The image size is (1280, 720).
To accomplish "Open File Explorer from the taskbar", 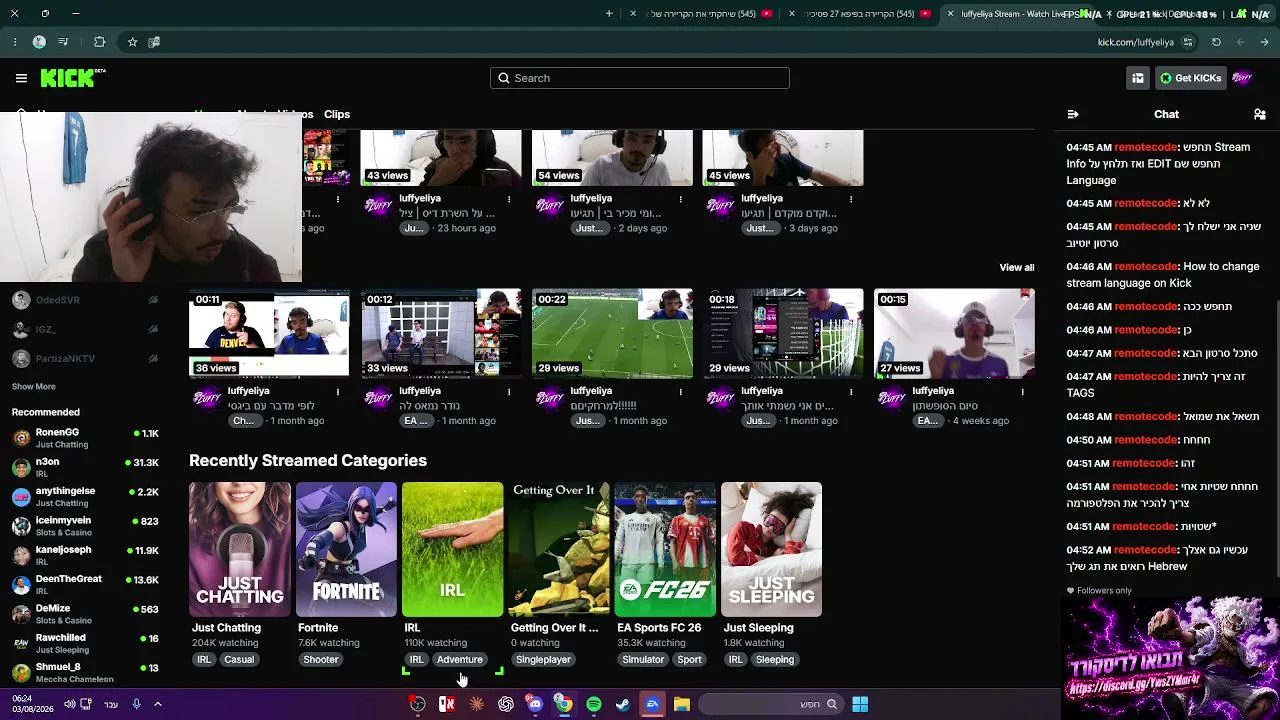I will [682, 704].
